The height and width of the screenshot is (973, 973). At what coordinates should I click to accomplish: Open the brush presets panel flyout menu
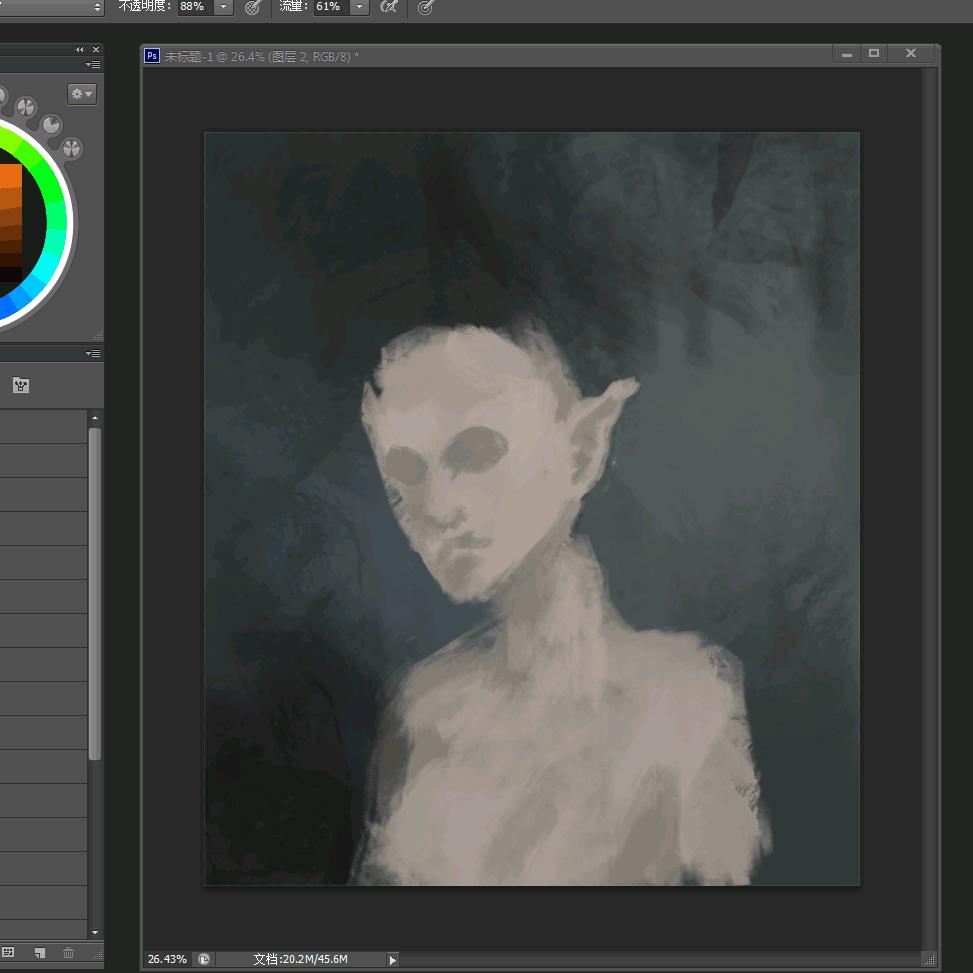(x=93, y=354)
